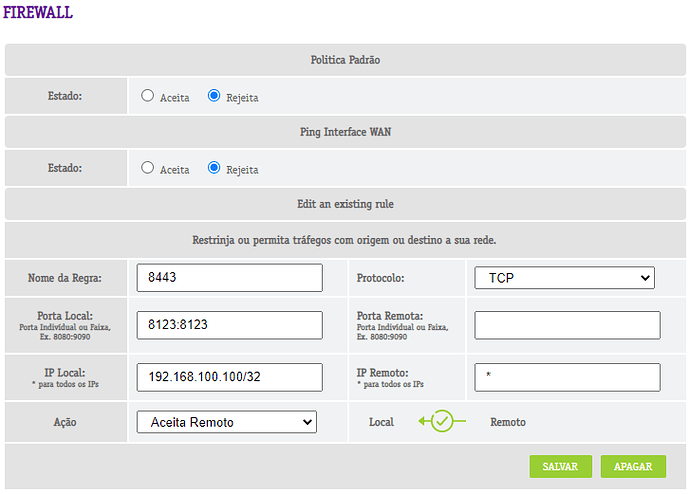Click the Local text beside the arrow
690x494 pixels.
point(382,422)
